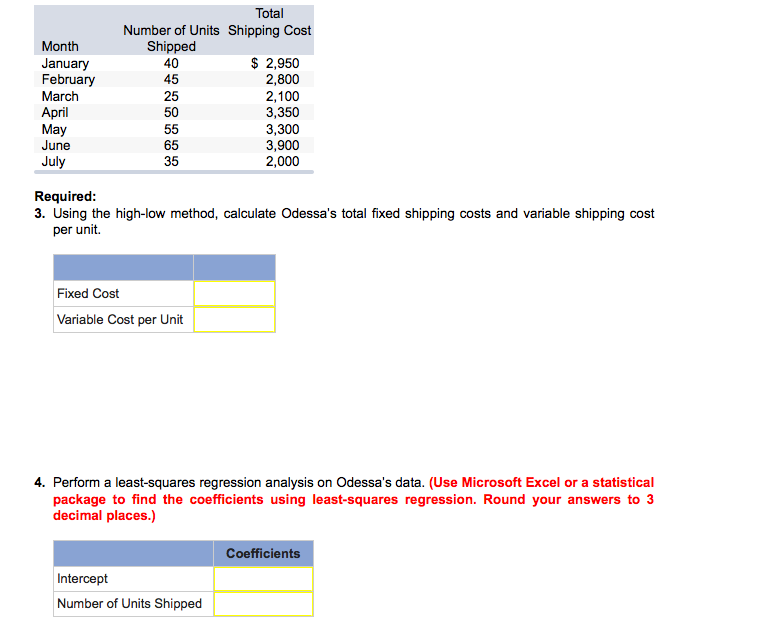The width and height of the screenshot is (757, 644).
Task: Click the February month cell
Action: tap(68, 79)
